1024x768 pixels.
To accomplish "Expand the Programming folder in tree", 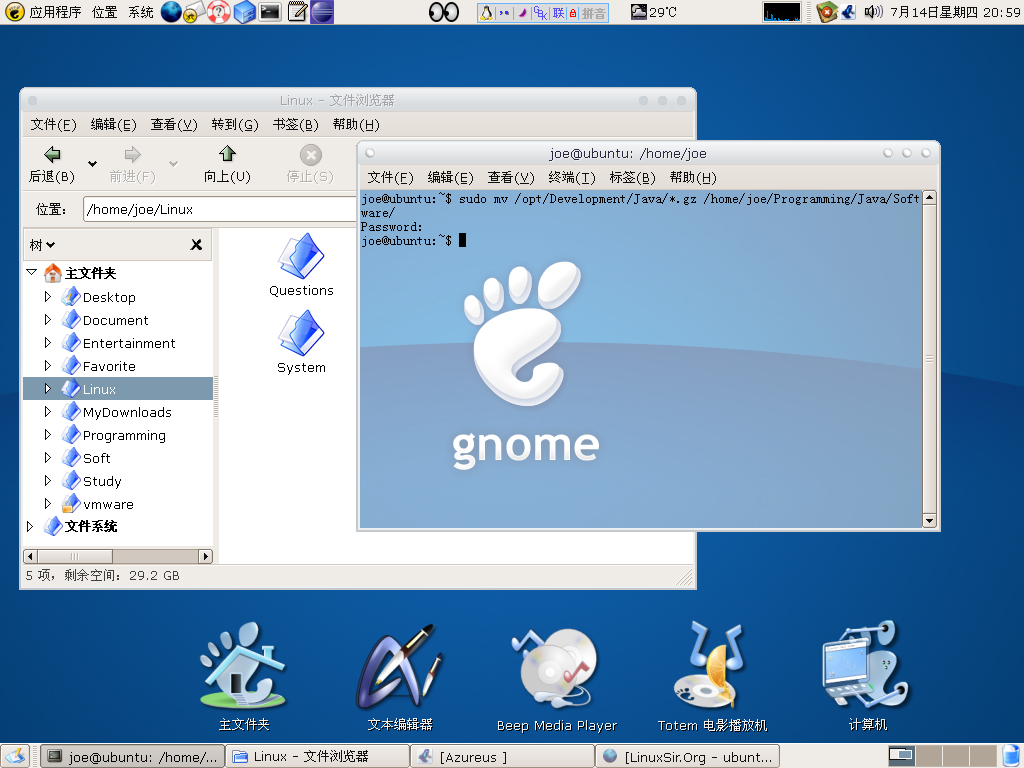I will (x=47, y=434).
